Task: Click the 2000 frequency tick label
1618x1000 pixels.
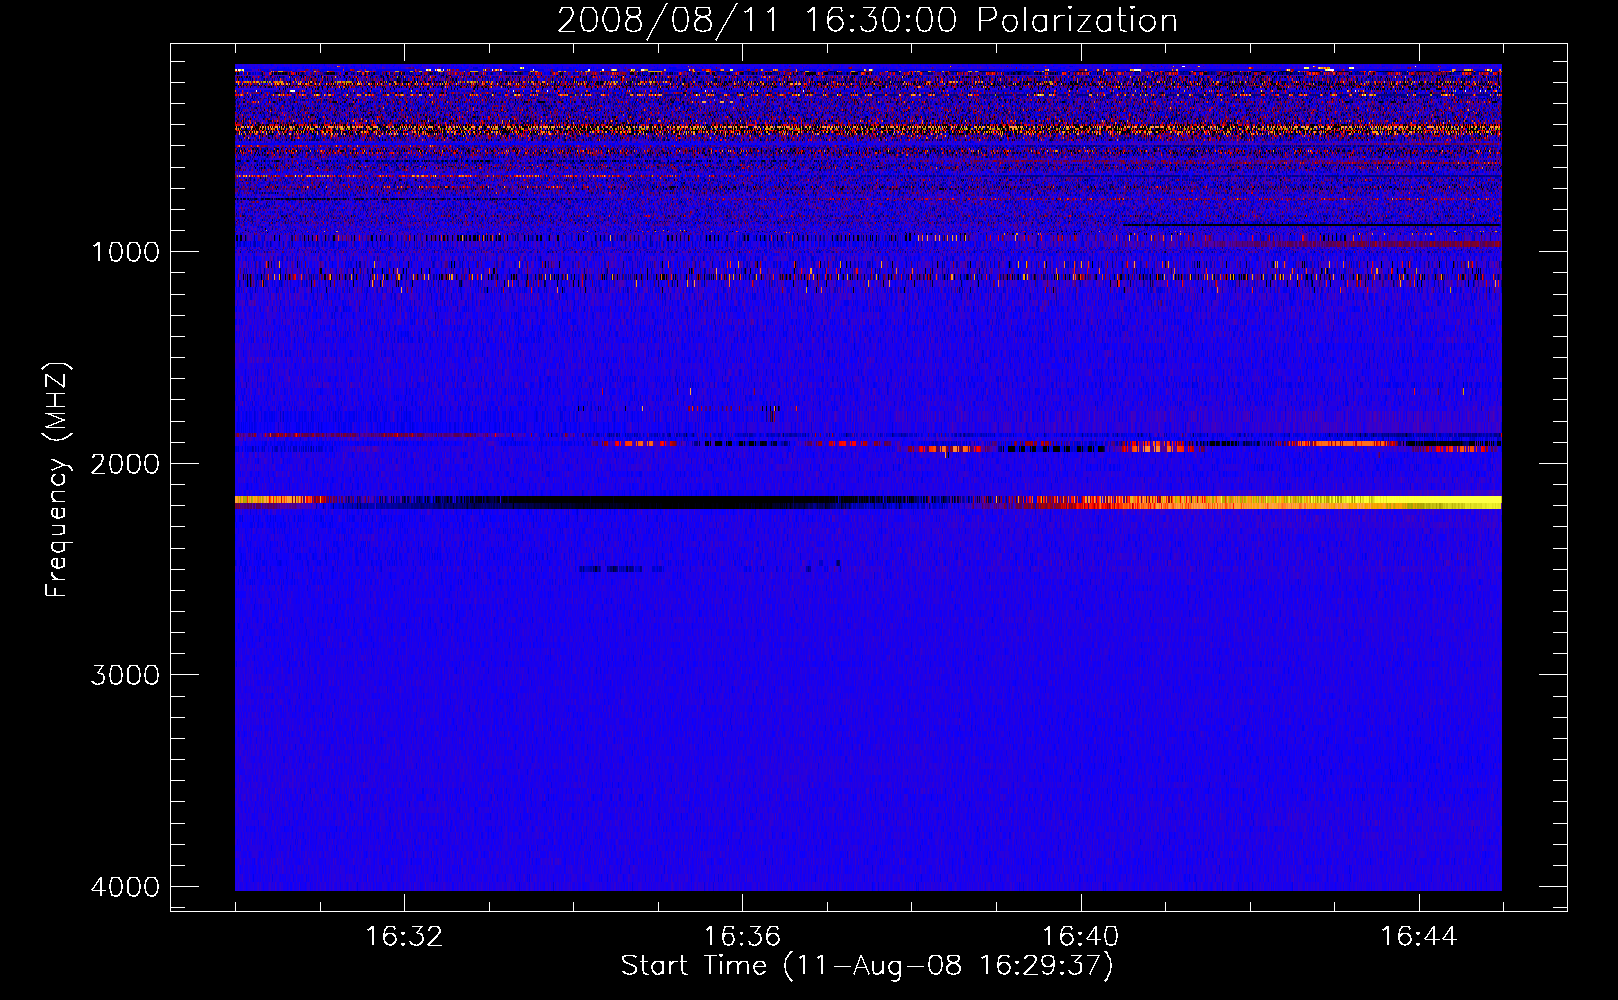Action: [x=125, y=464]
